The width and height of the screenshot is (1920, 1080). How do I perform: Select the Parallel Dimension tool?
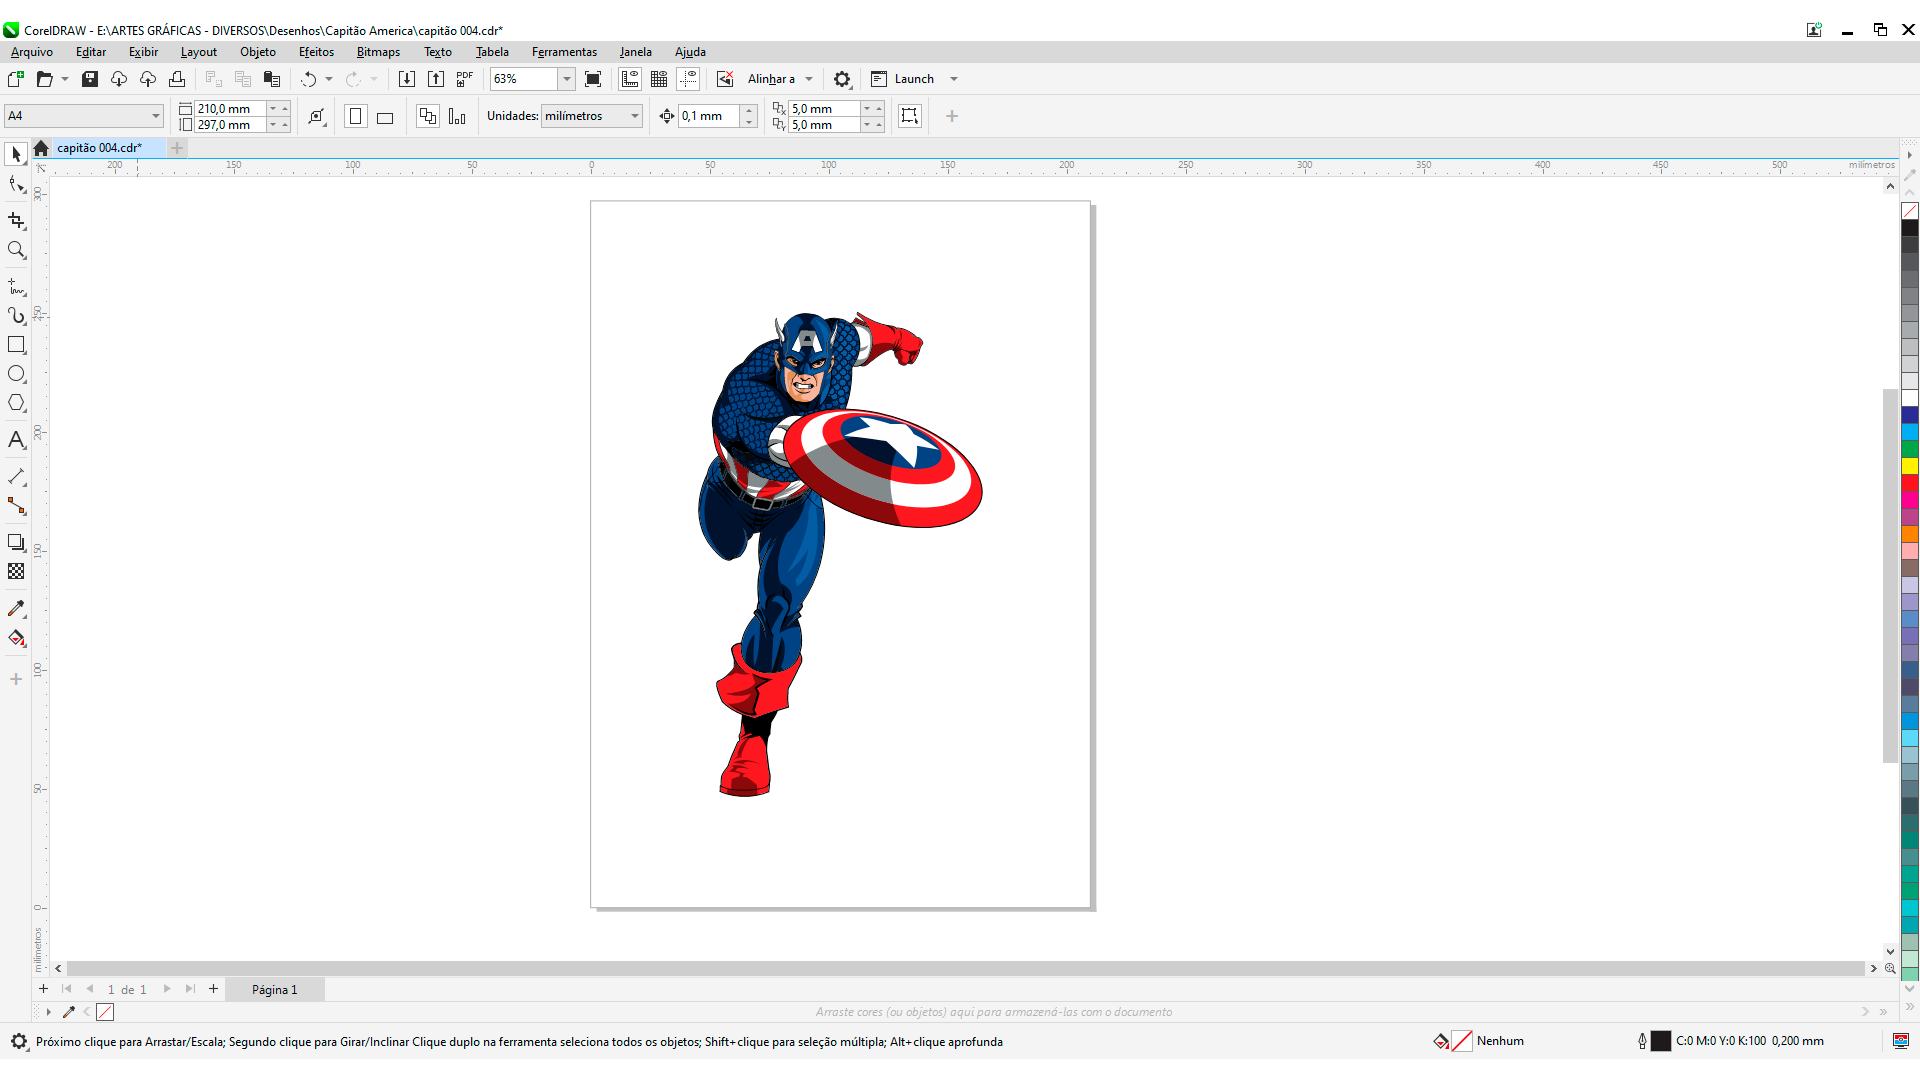tap(16, 477)
